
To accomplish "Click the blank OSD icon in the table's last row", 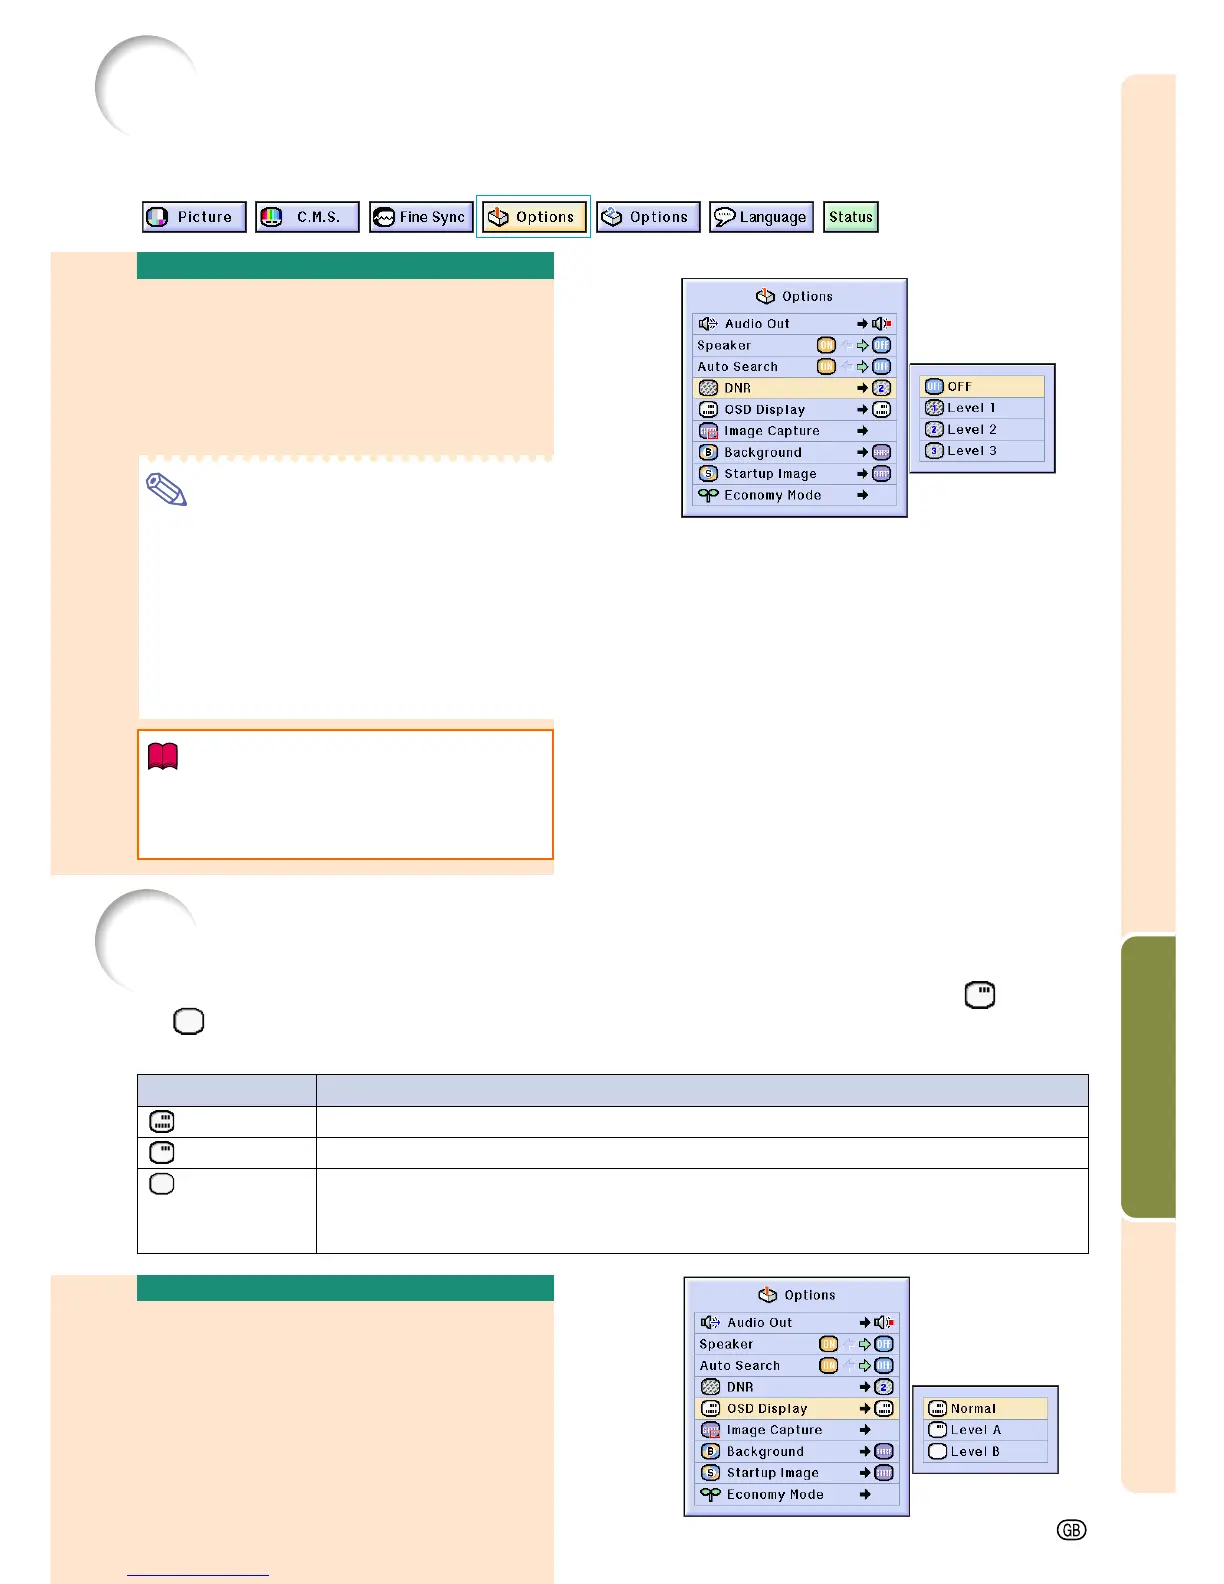I will (x=162, y=1184).
